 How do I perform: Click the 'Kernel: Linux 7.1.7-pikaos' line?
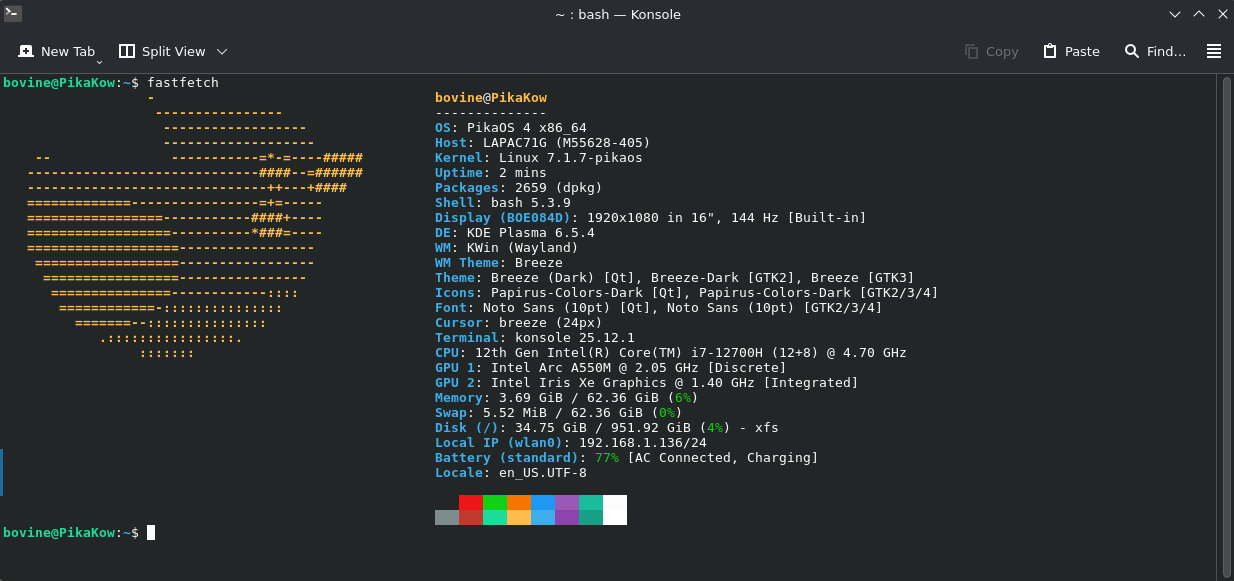point(539,158)
